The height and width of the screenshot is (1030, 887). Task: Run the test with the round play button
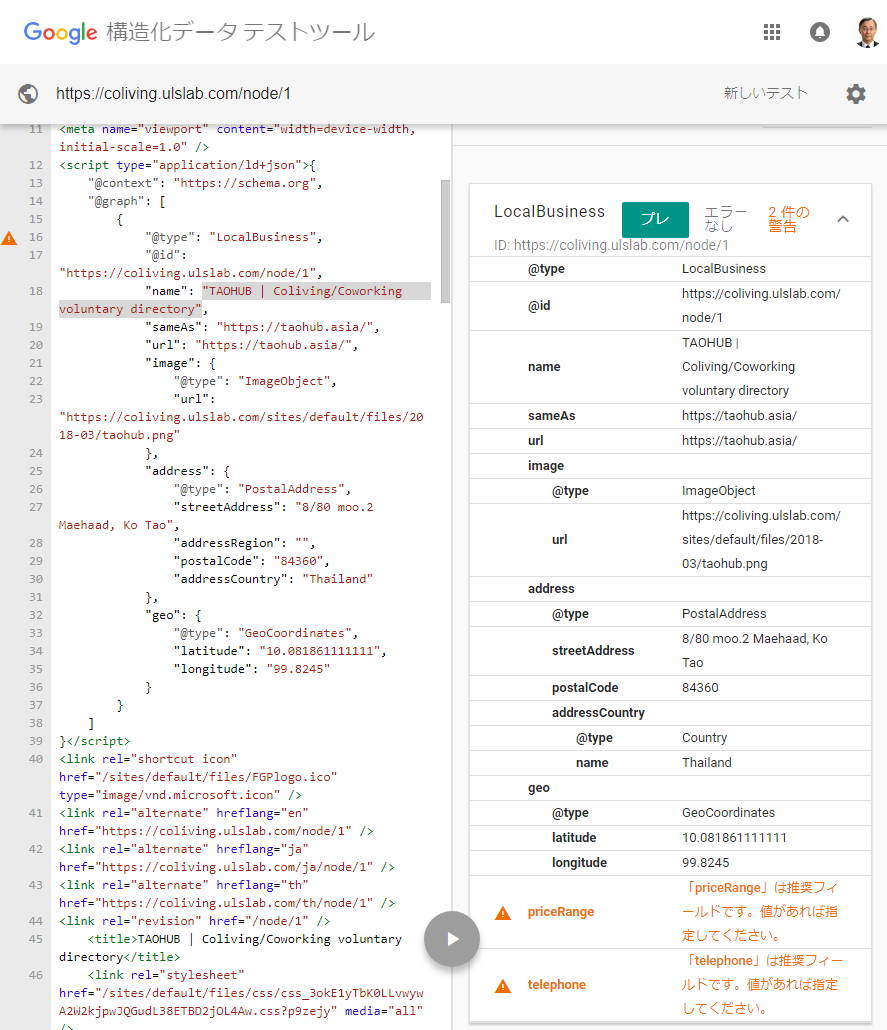pos(452,939)
